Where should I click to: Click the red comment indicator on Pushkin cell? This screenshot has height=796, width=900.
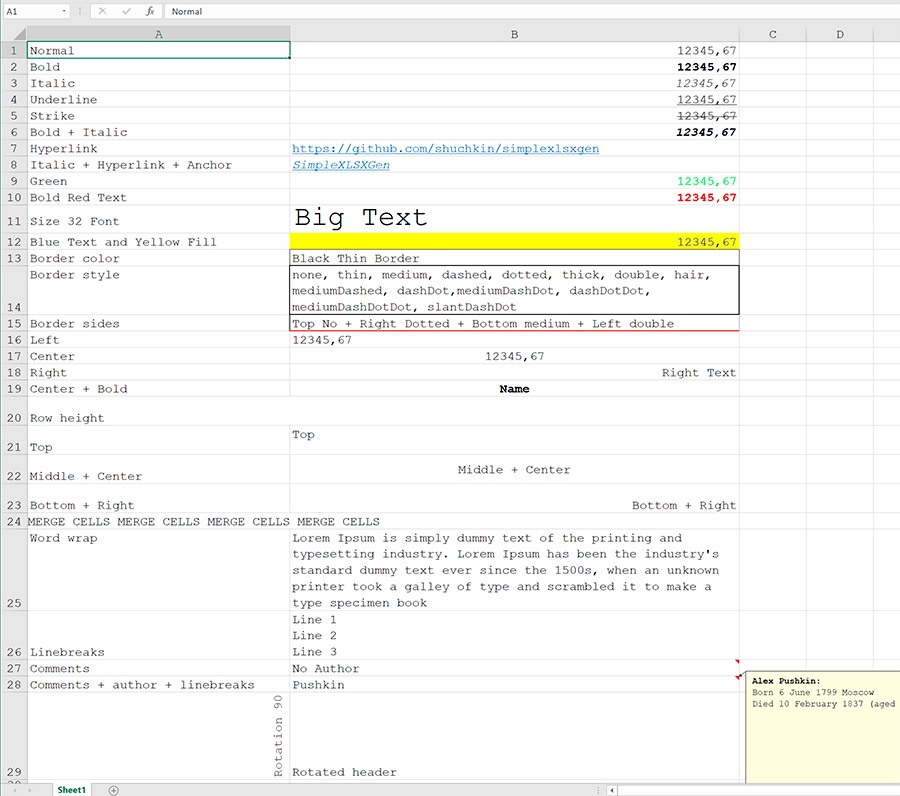tap(737, 678)
